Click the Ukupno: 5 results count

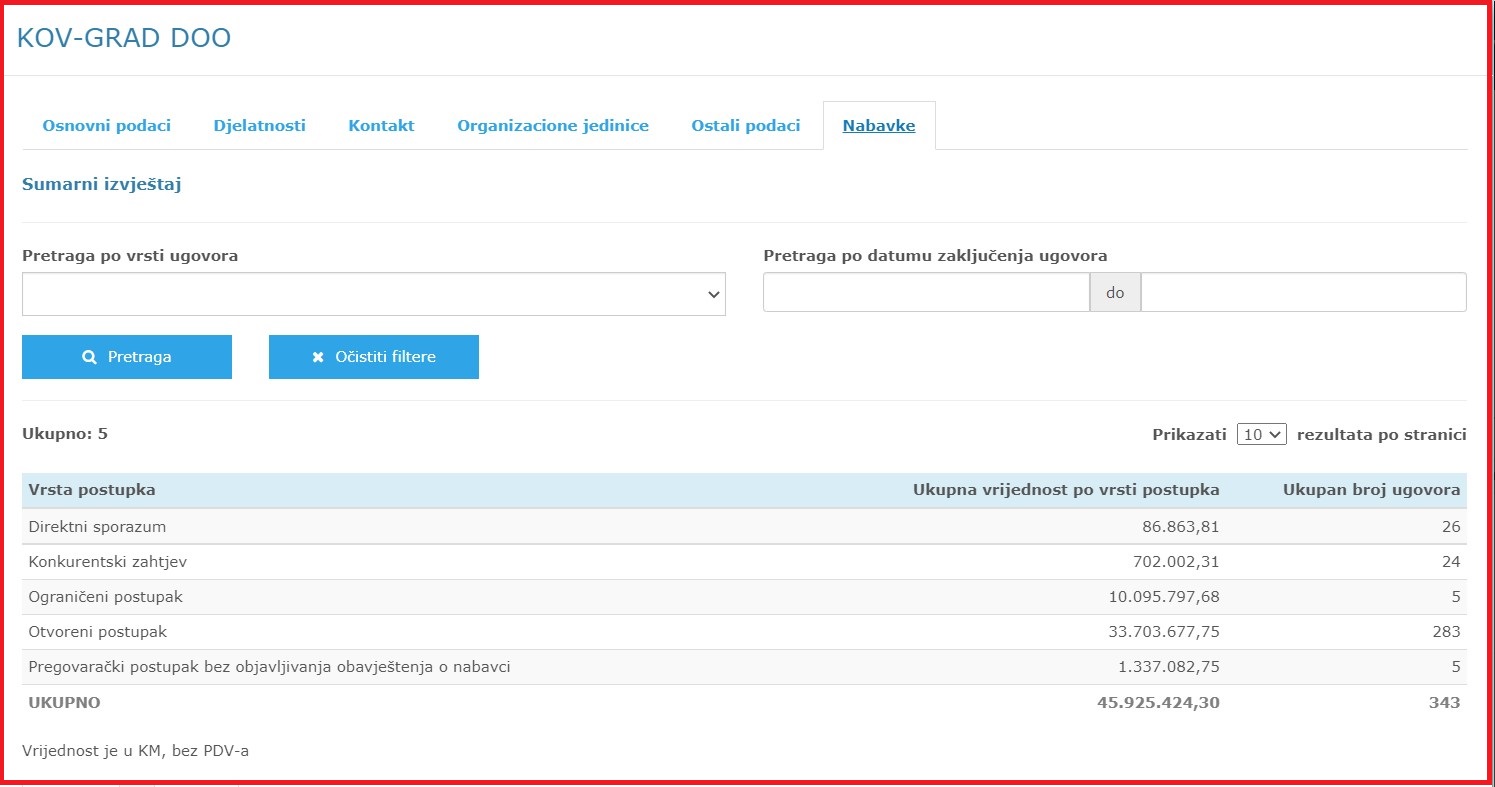(x=65, y=435)
